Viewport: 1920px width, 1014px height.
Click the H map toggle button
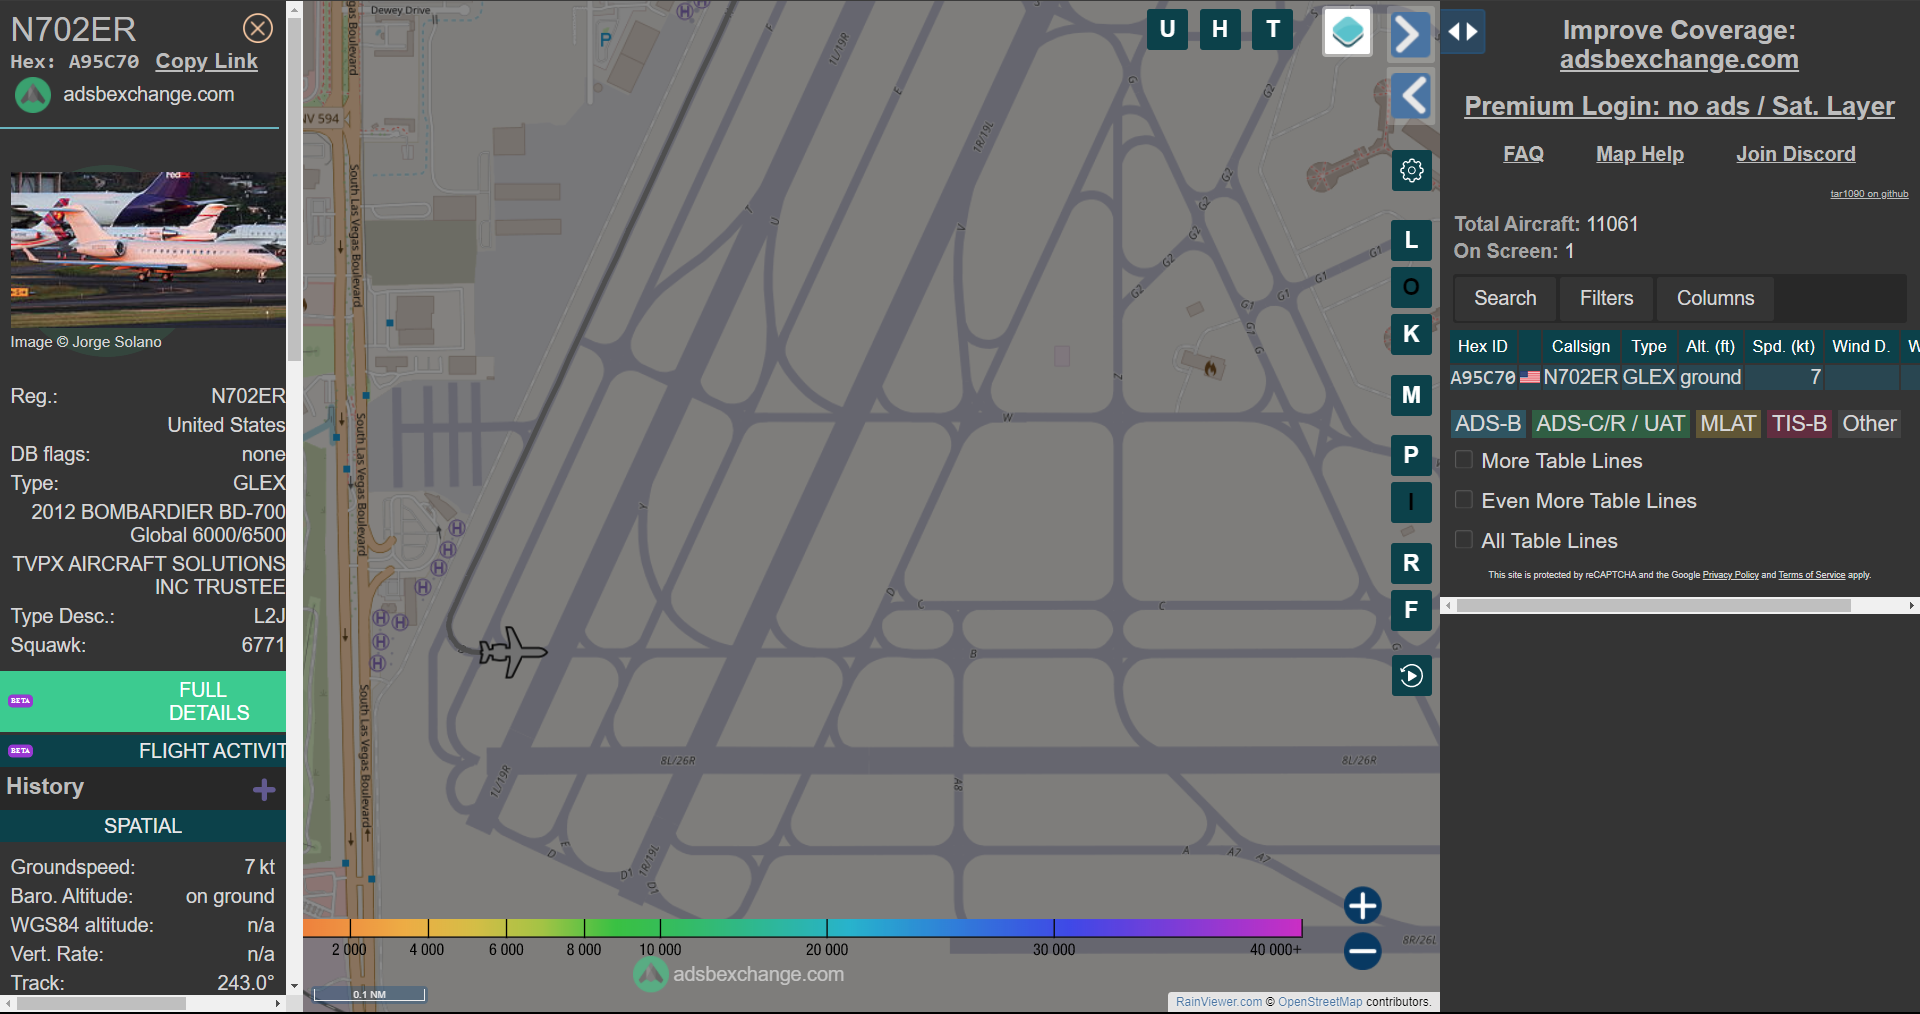click(x=1220, y=29)
